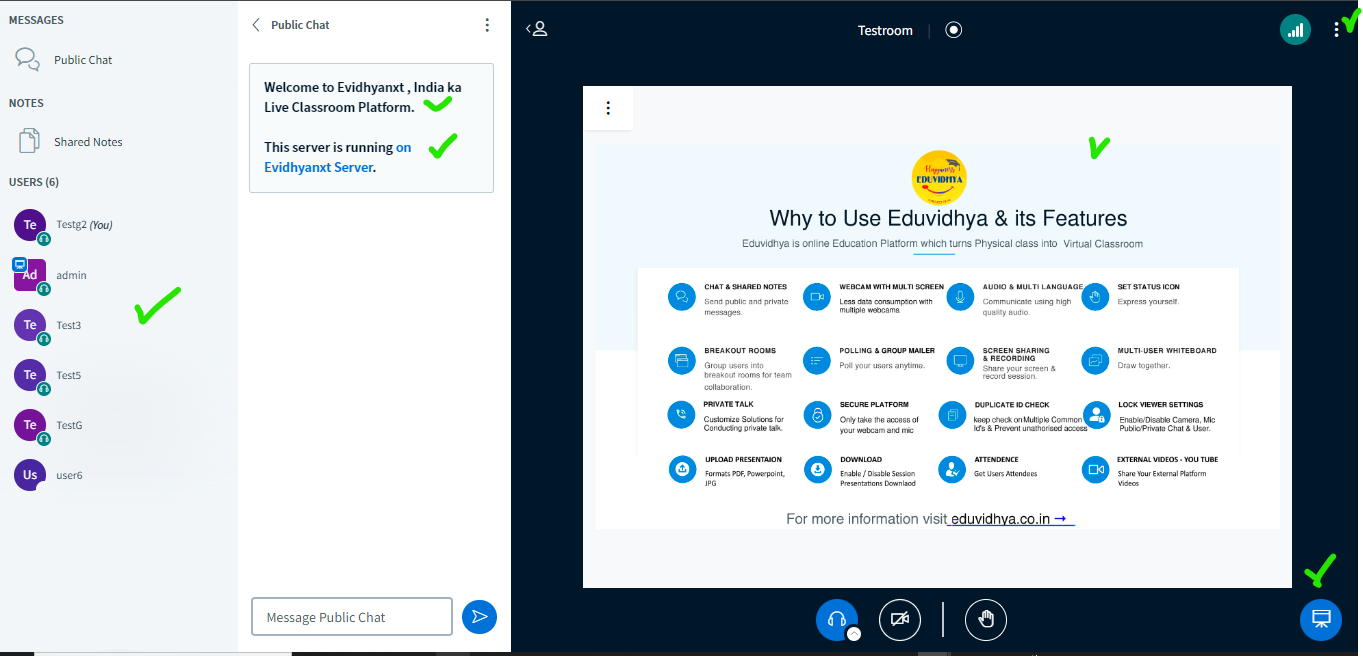Send a message with the send button
The height and width of the screenshot is (656, 1363).
tap(479, 616)
